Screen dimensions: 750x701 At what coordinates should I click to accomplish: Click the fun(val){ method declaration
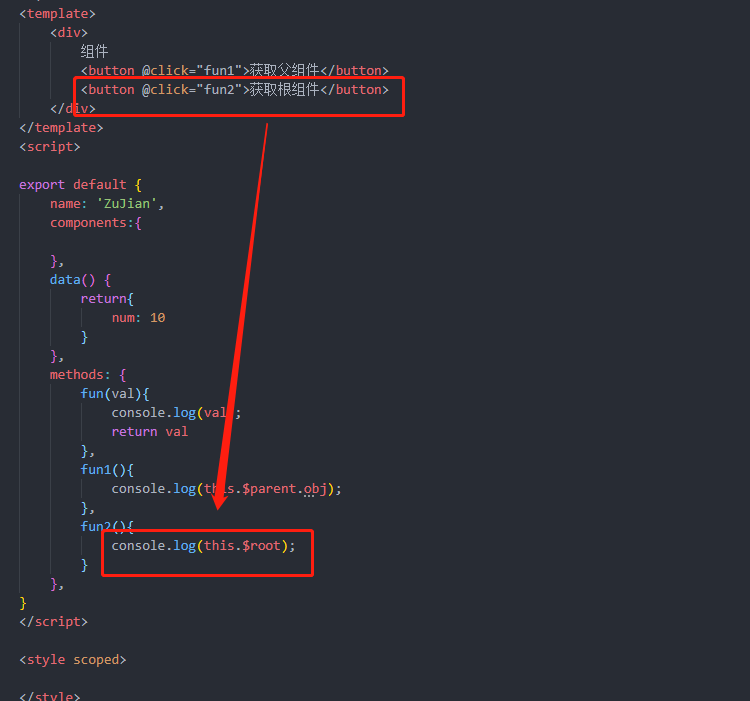pyautogui.click(x=115, y=394)
